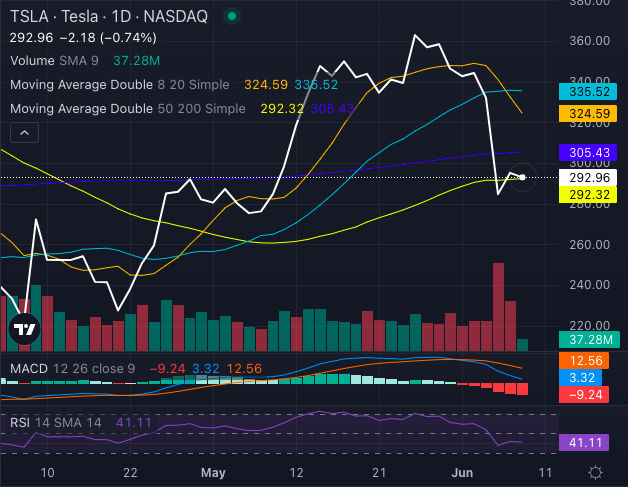This screenshot has height=487, width=628.
Task: Click the TradingView logo icon
Action: click(x=24, y=329)
